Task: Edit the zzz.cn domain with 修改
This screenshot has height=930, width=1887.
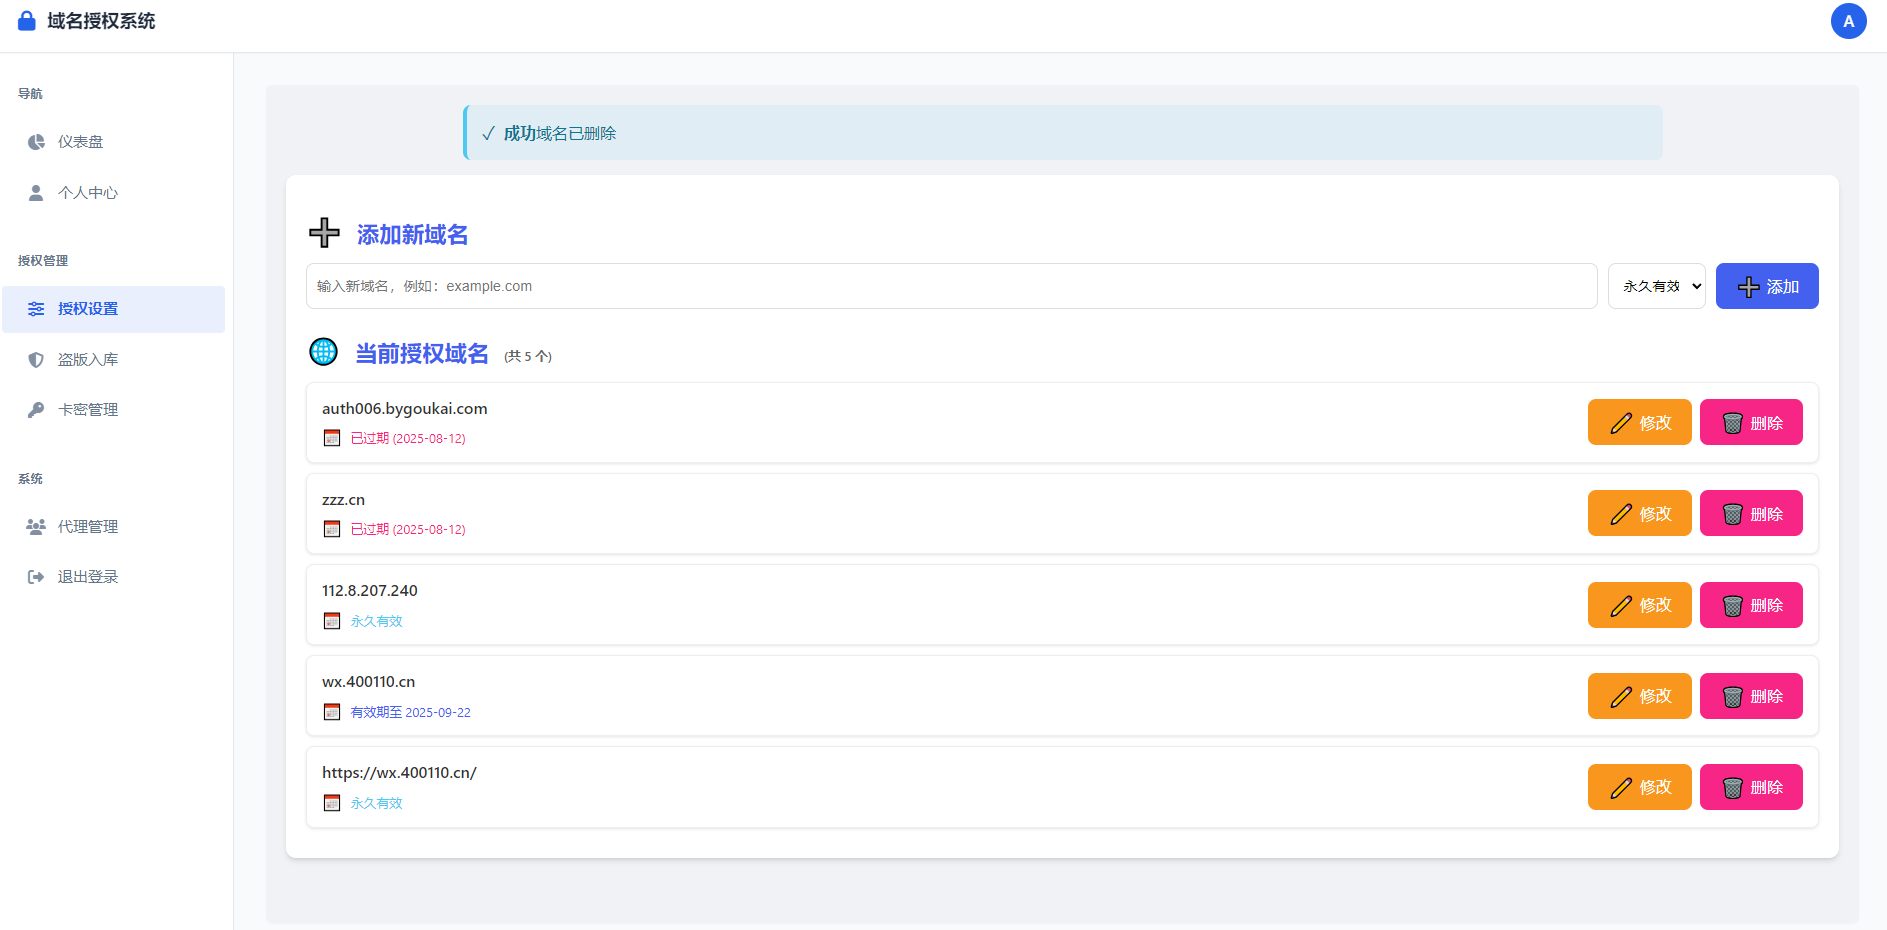Action: (x=1639, y=514)
